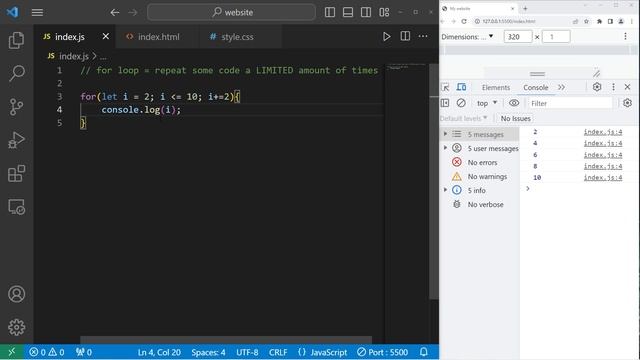Image resolution: width=640 pixels, height=360 pixels.
Task: Click the console Filter field
Action: 570,103
